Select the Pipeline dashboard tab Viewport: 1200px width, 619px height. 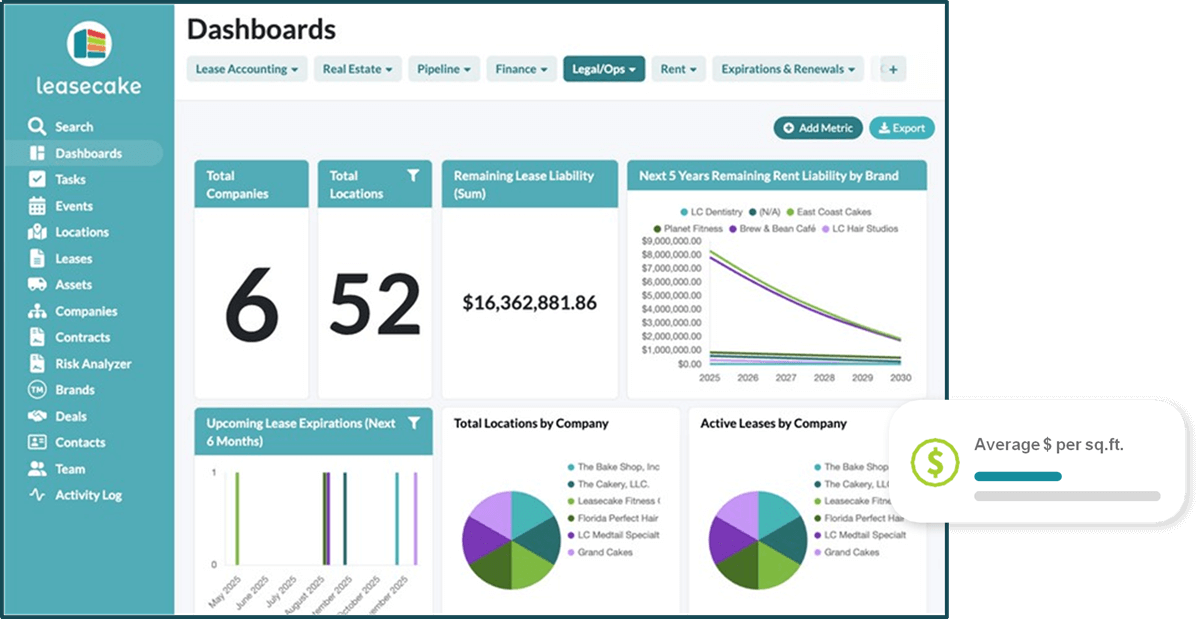coord(444,70)
